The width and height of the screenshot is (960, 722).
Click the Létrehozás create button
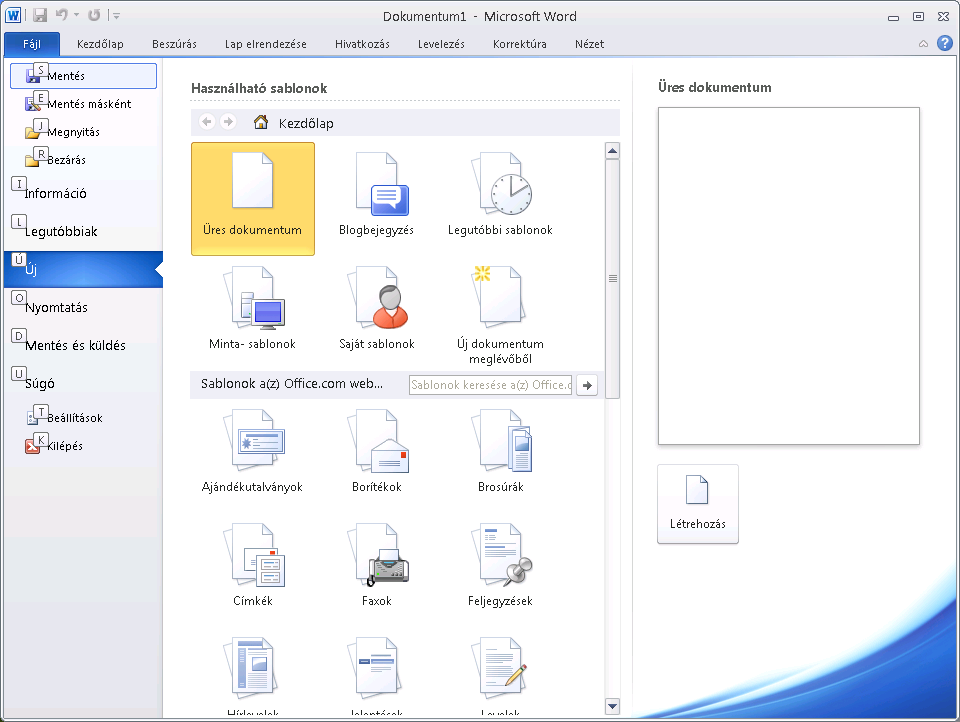(x=698, y=504)
